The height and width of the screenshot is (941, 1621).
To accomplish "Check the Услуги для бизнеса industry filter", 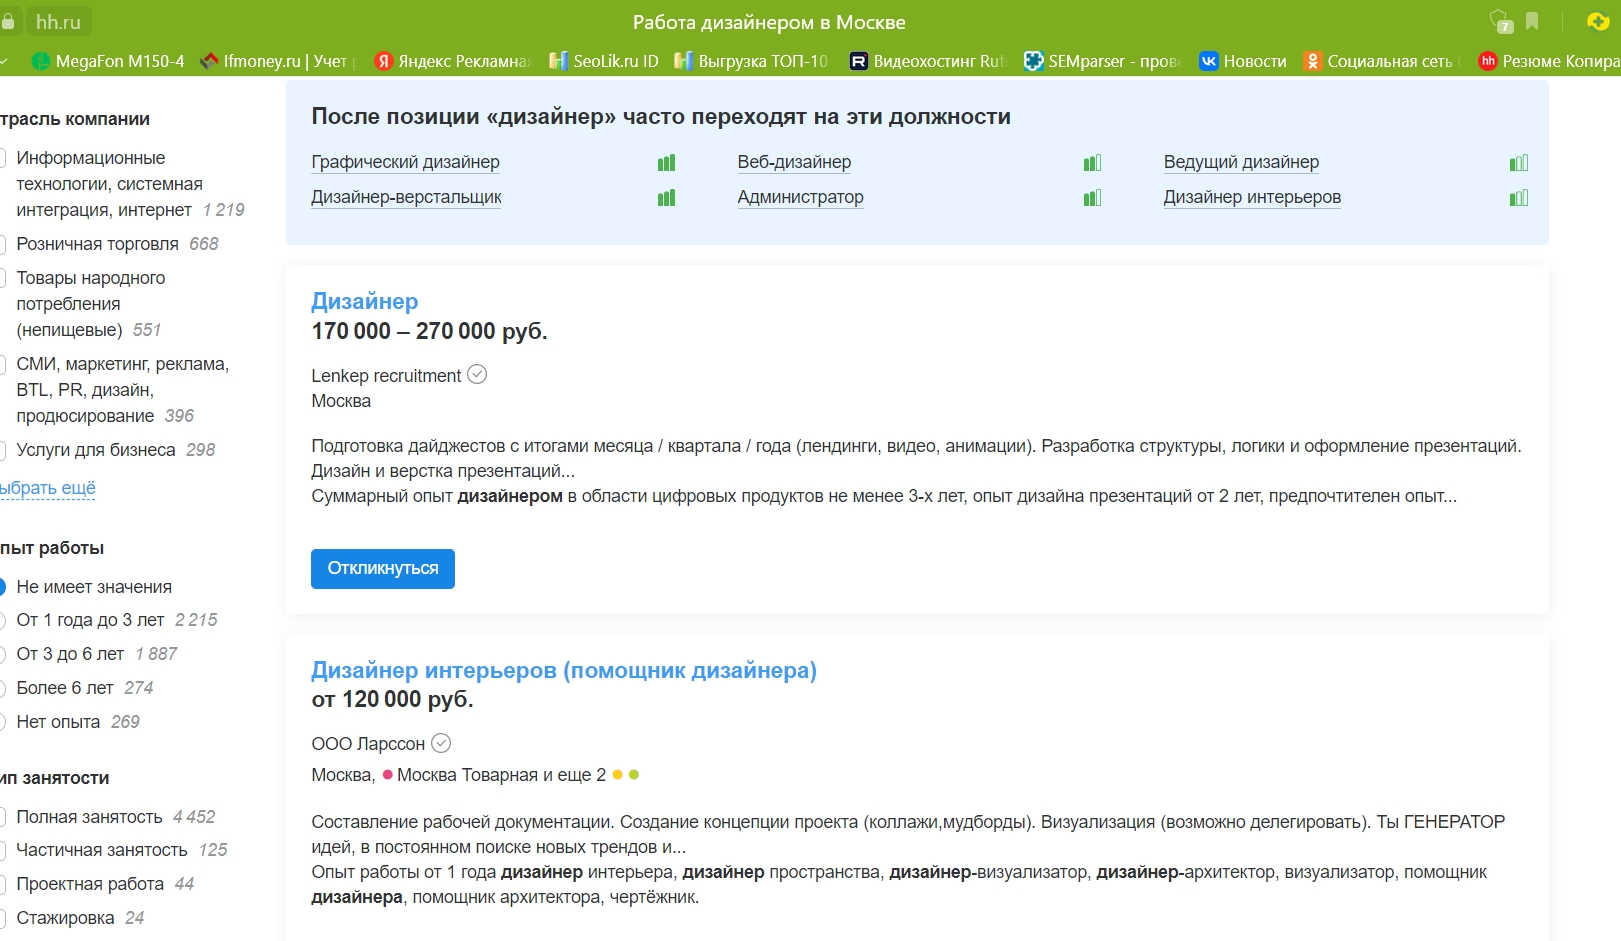I will click(x=3, y=450).
